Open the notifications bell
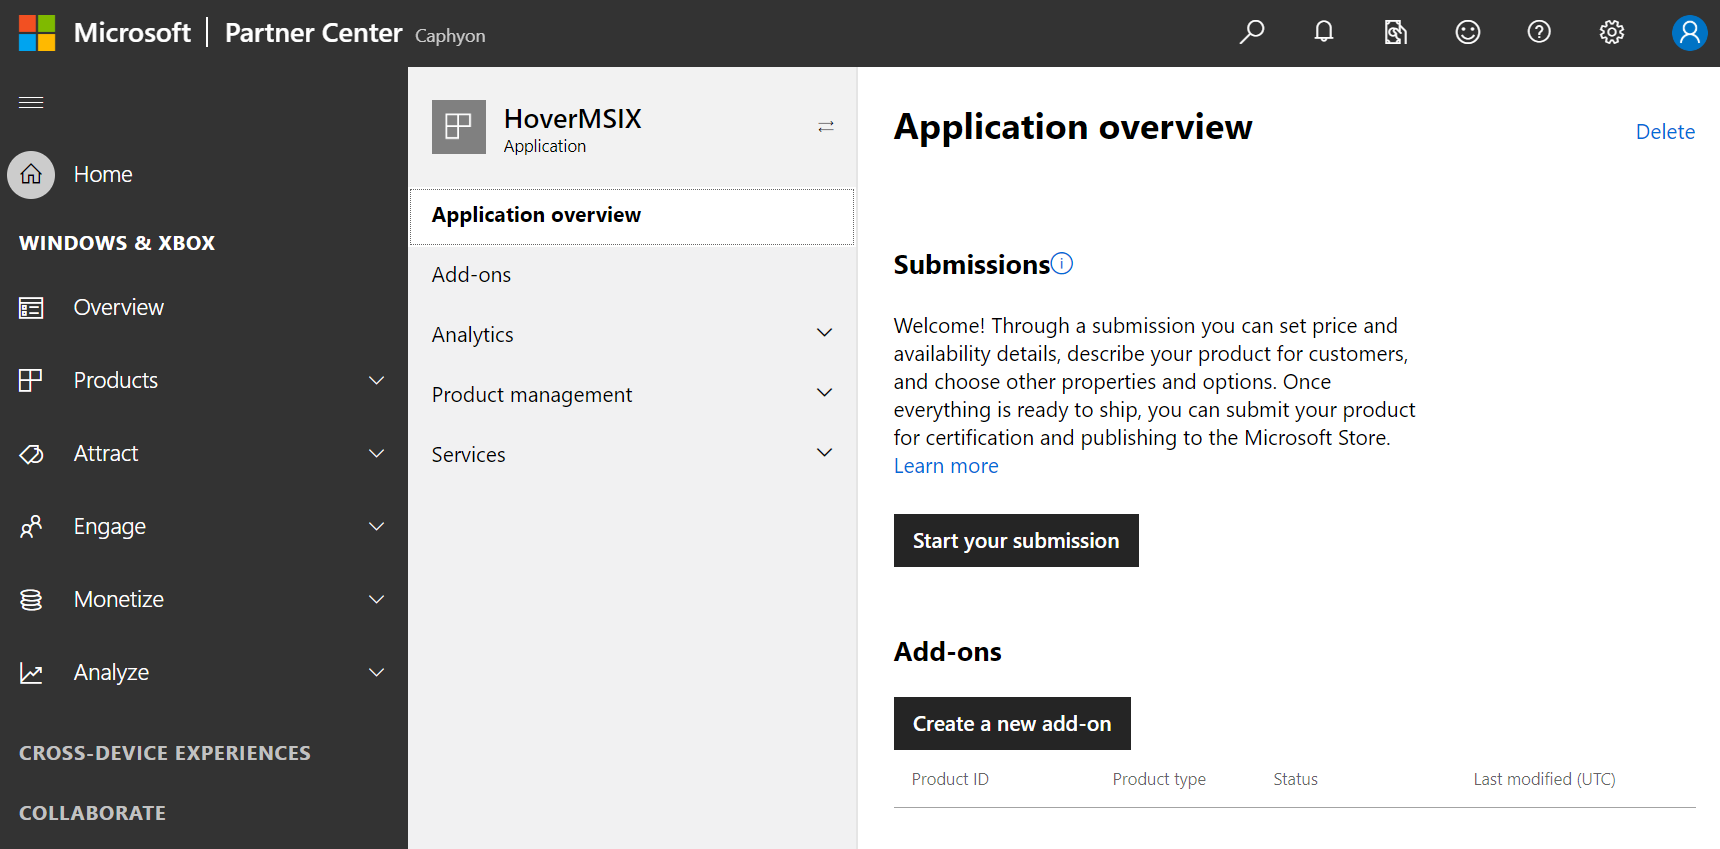This screenshot has width=1720, height=849. [x=1324, y=32]
